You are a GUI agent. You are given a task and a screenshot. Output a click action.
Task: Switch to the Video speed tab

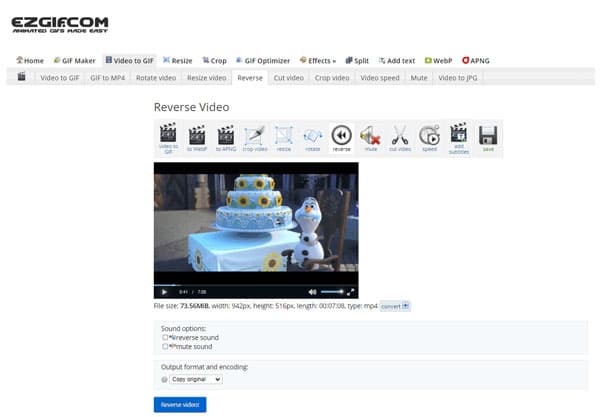point(380,78)
